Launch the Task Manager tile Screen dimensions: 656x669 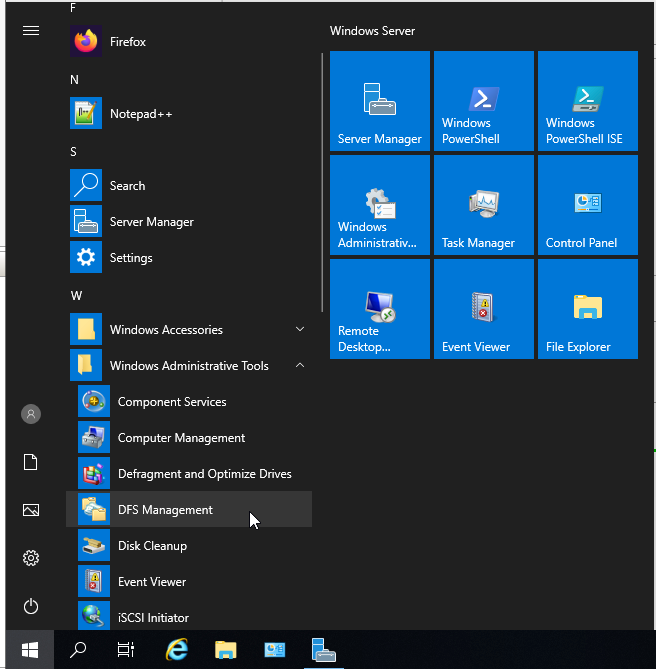click(484, 205)
